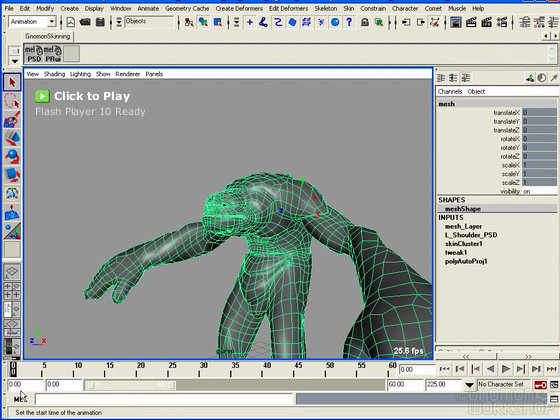Click the visibility on value
Image resolution: width=560 pixels, height=420 pixels.
[539, 191]
